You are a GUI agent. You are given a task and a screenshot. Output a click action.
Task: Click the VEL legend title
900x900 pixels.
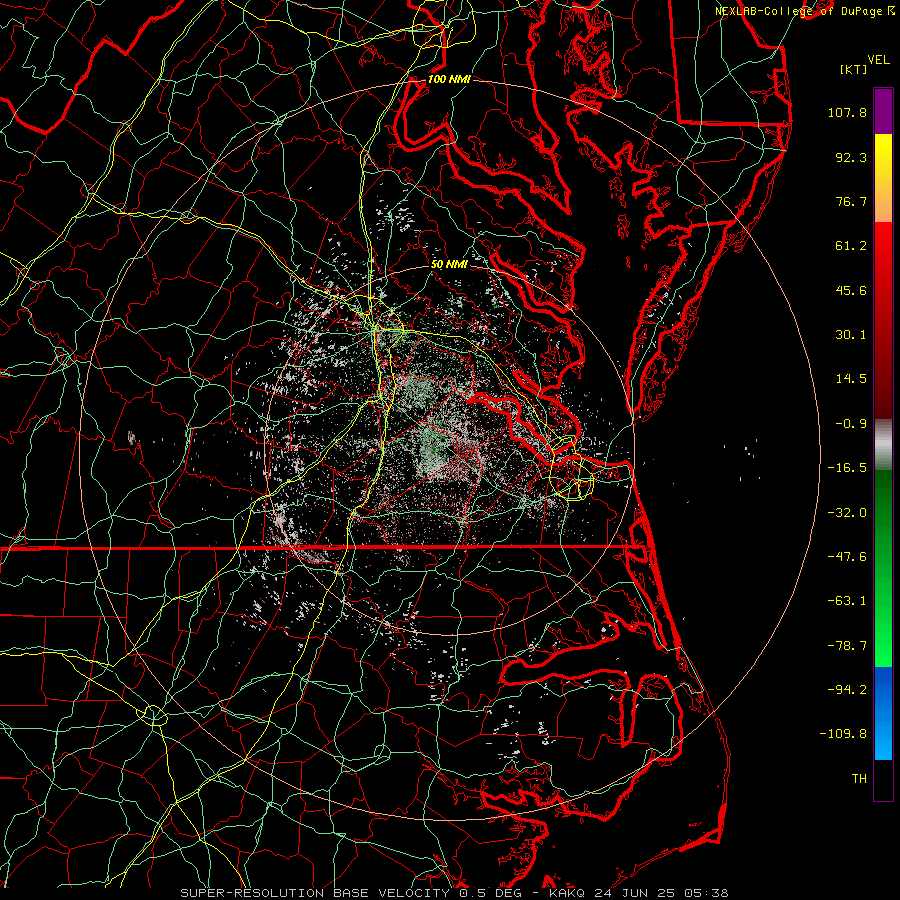878,60
